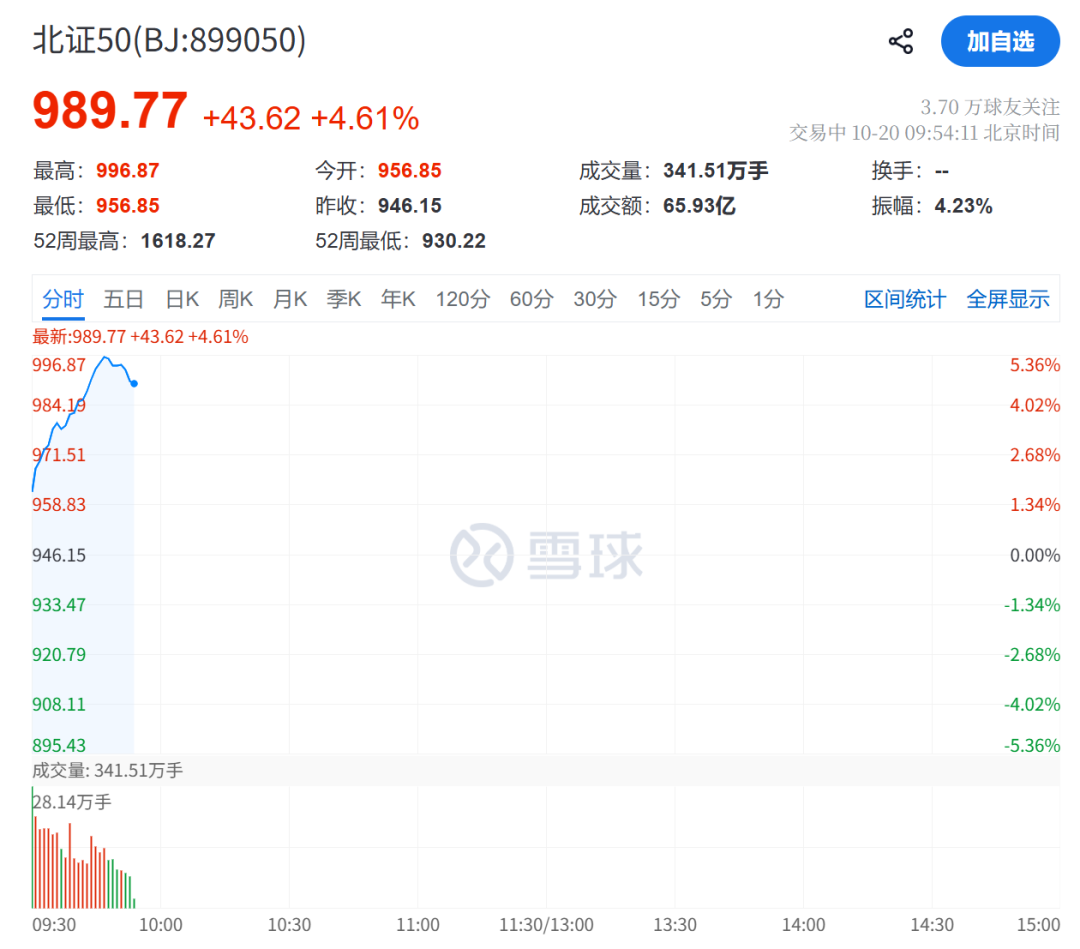Click the percentage change +4.61% in header
Image resolution: width=1080 pixels, height=949 pixels.
coord(365,118)
